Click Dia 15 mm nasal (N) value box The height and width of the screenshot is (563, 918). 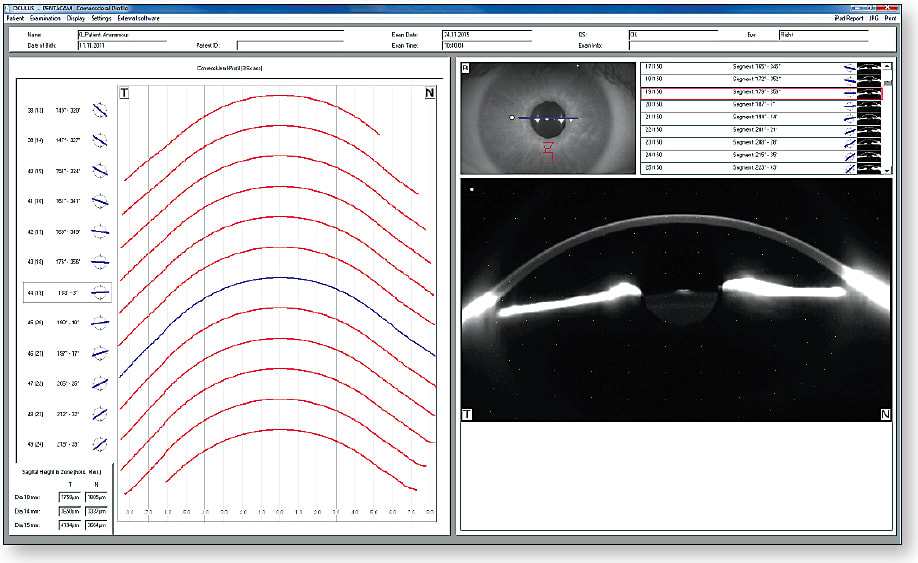97,525
